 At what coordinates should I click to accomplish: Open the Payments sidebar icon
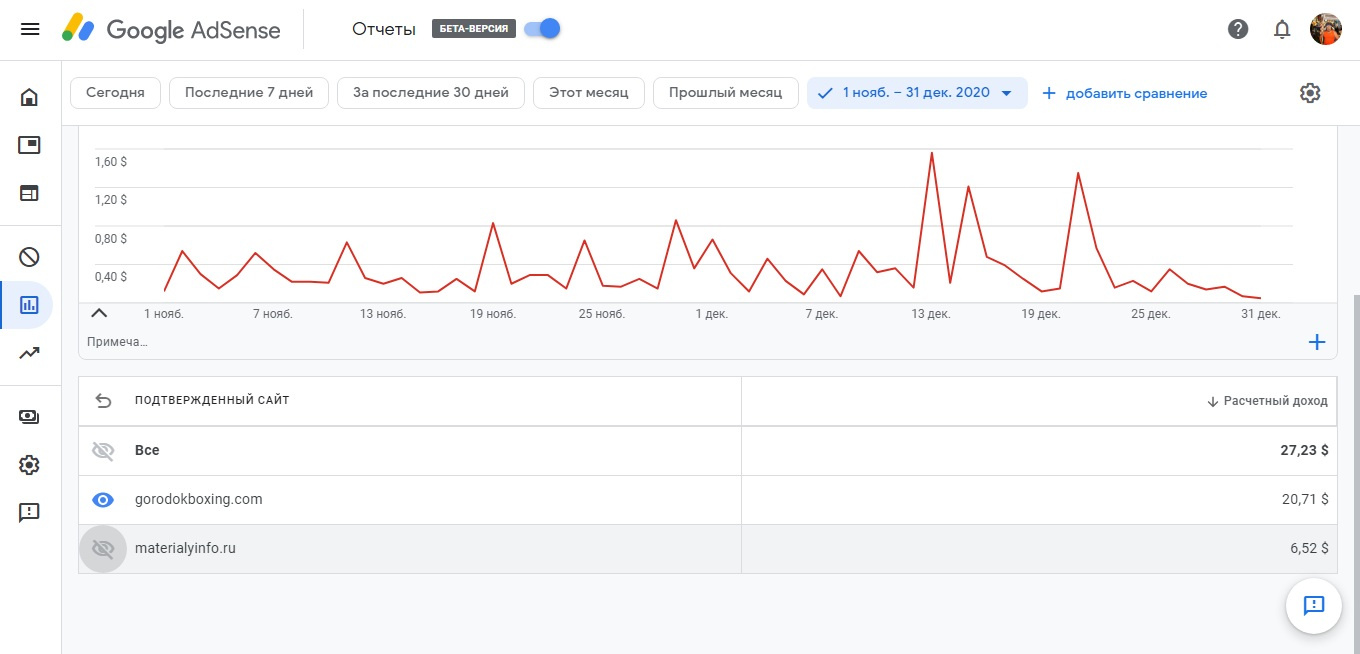pyautogui.click(x=29, y=417)
